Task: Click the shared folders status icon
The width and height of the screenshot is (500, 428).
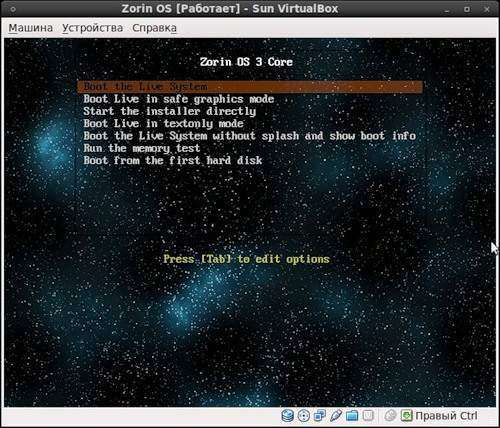Action: coord(352,415)
